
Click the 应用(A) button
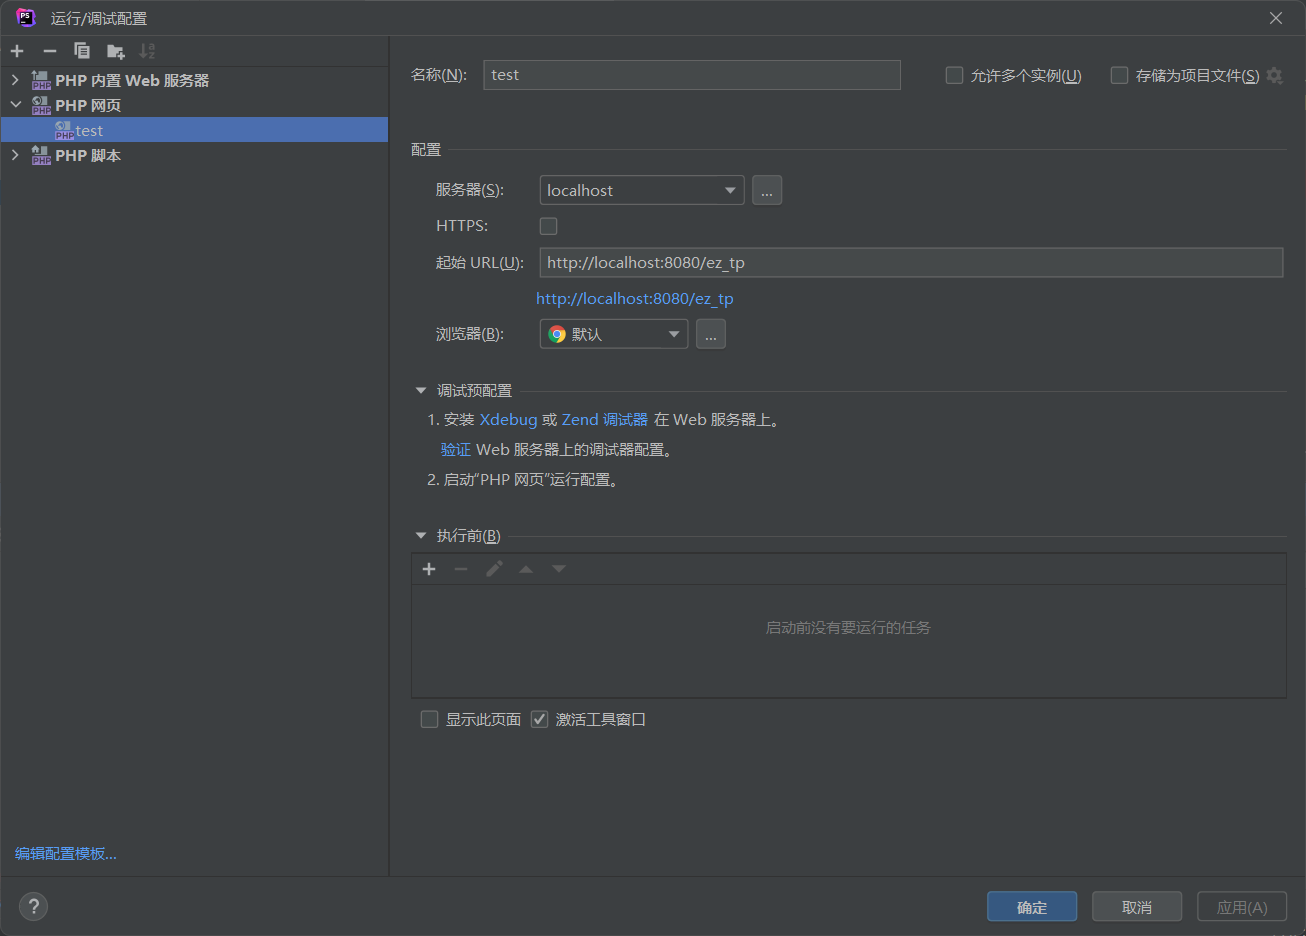pos(1242,907)
